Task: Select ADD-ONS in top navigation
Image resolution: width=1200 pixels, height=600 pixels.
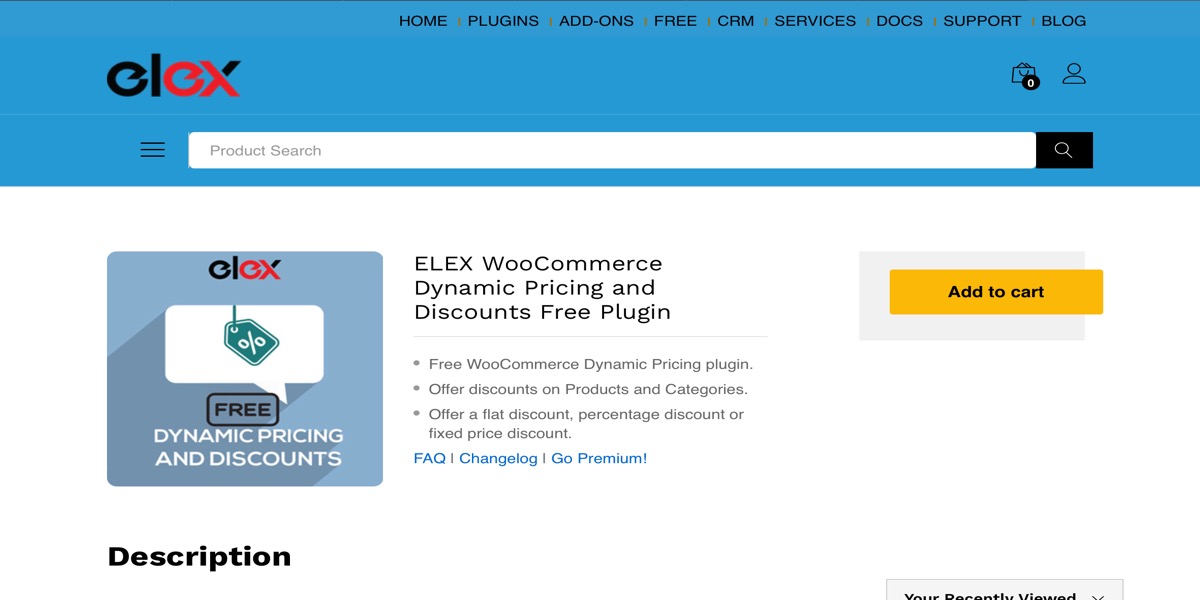Action: point(596,21)
